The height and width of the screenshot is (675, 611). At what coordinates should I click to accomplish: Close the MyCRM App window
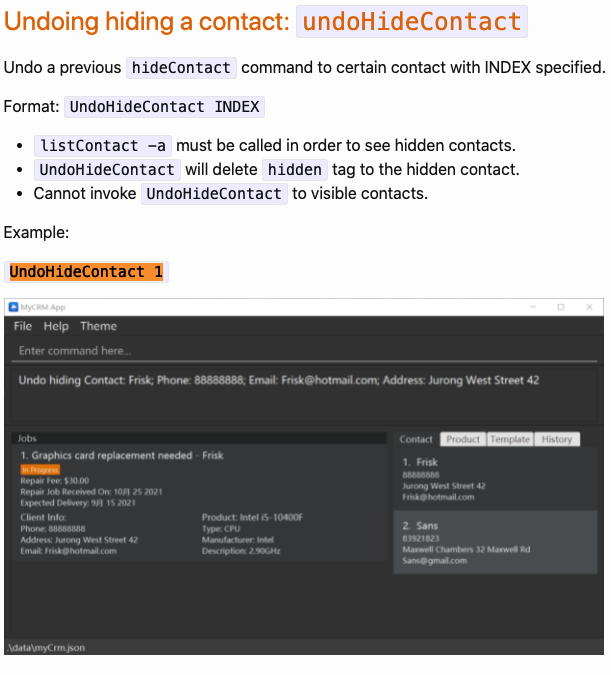click(589, 307)
